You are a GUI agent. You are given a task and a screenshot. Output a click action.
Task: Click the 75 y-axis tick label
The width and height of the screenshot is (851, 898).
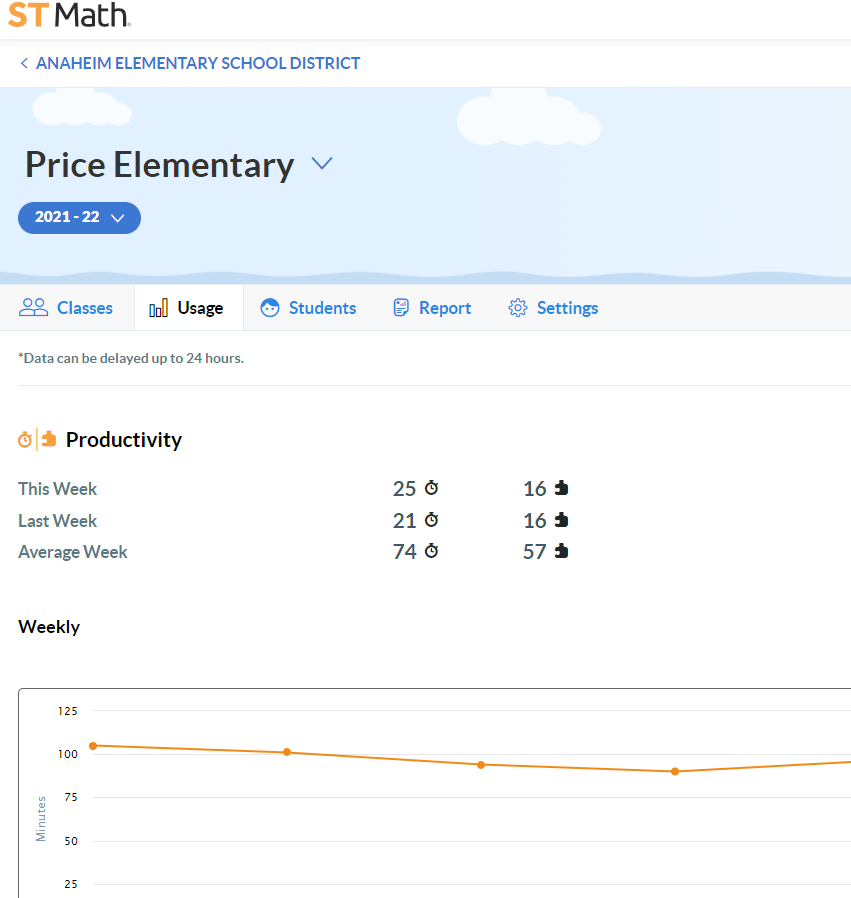pos(71,797)
